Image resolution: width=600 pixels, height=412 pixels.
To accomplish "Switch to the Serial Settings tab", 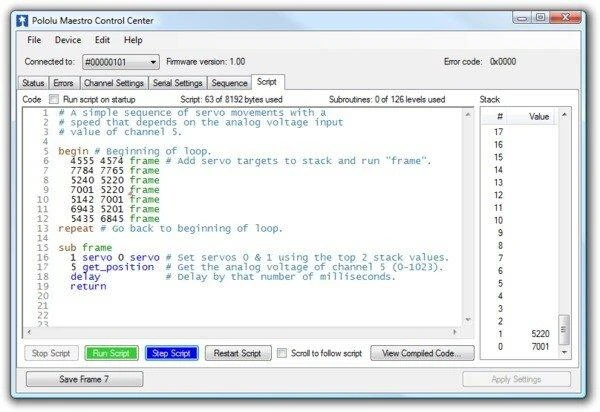I will coord(178,83).
